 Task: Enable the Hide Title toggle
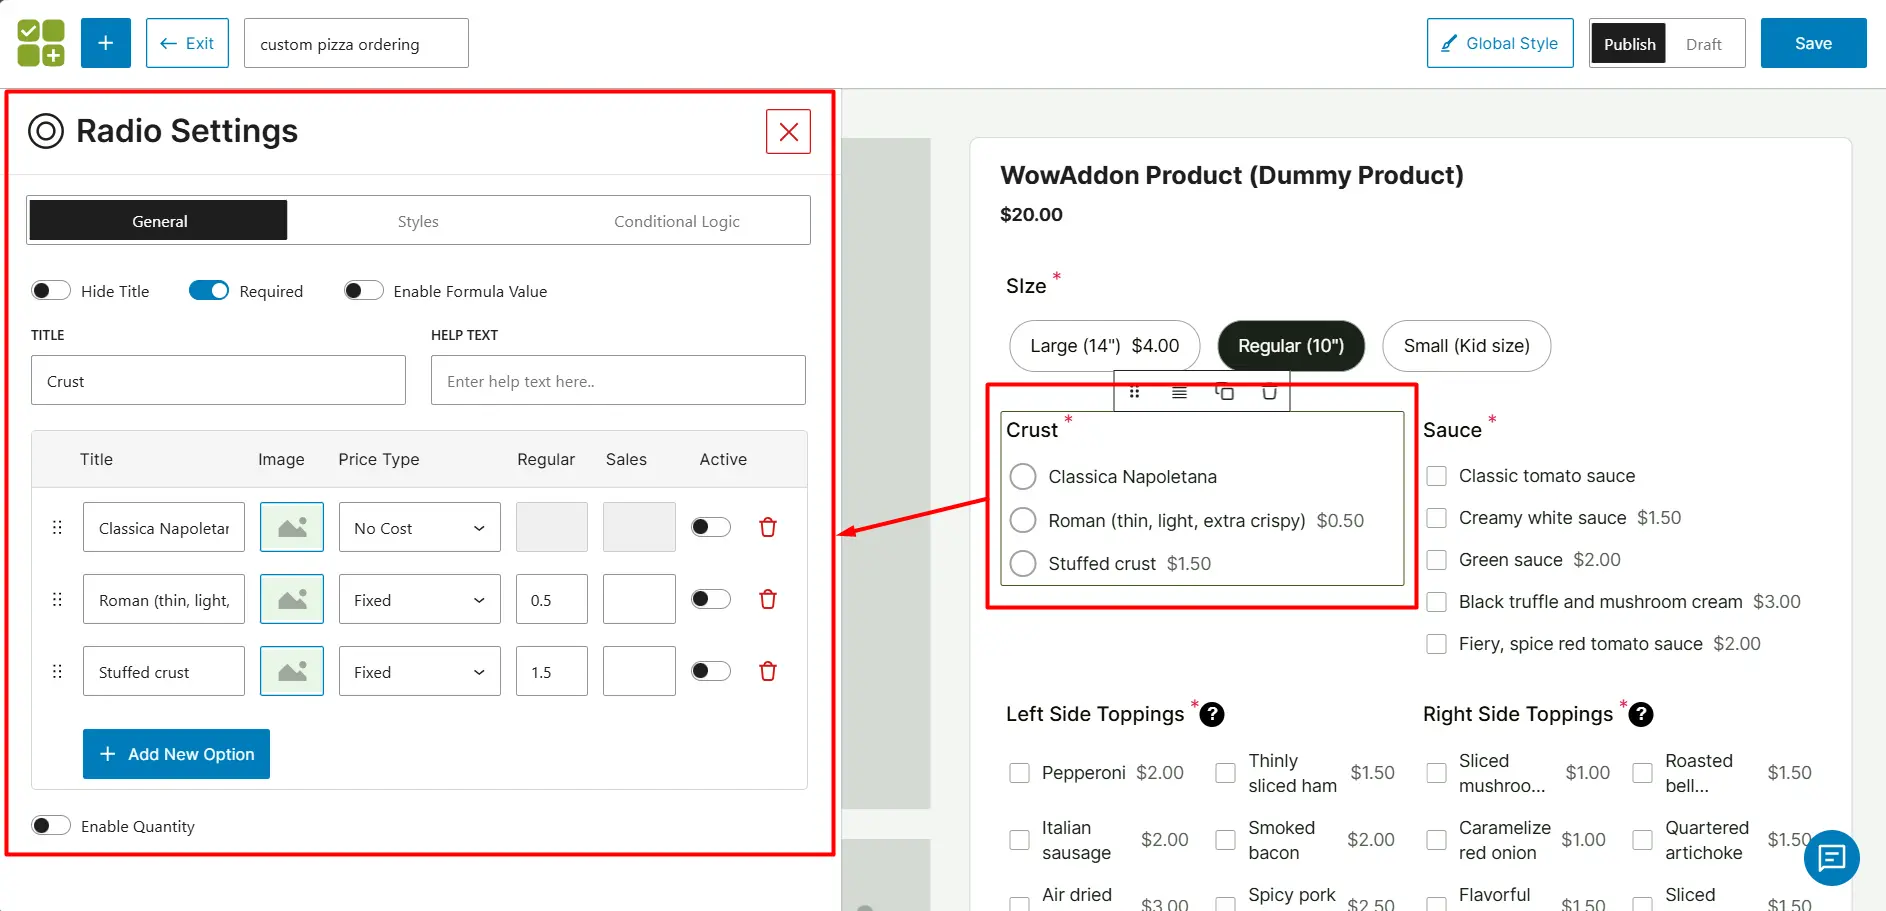(x=51, y=290)
